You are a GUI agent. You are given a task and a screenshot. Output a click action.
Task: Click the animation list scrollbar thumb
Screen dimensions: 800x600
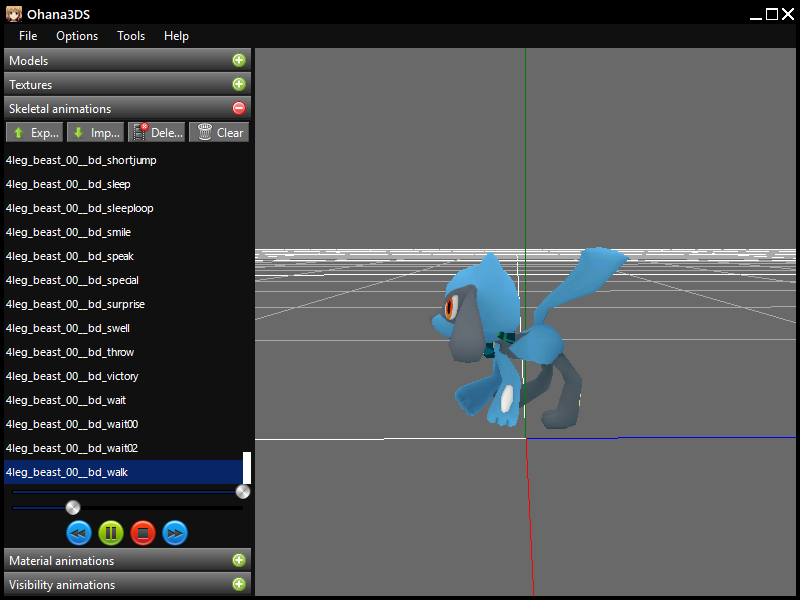point(247,467)
